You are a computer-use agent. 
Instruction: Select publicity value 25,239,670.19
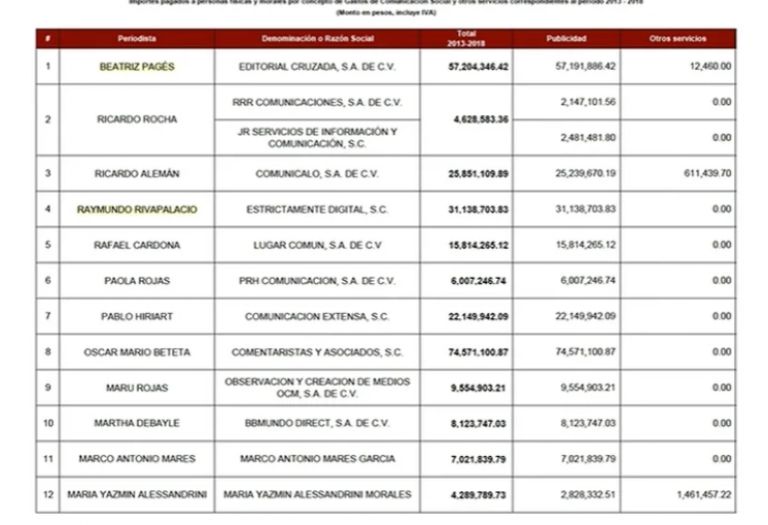click(585, 173)
